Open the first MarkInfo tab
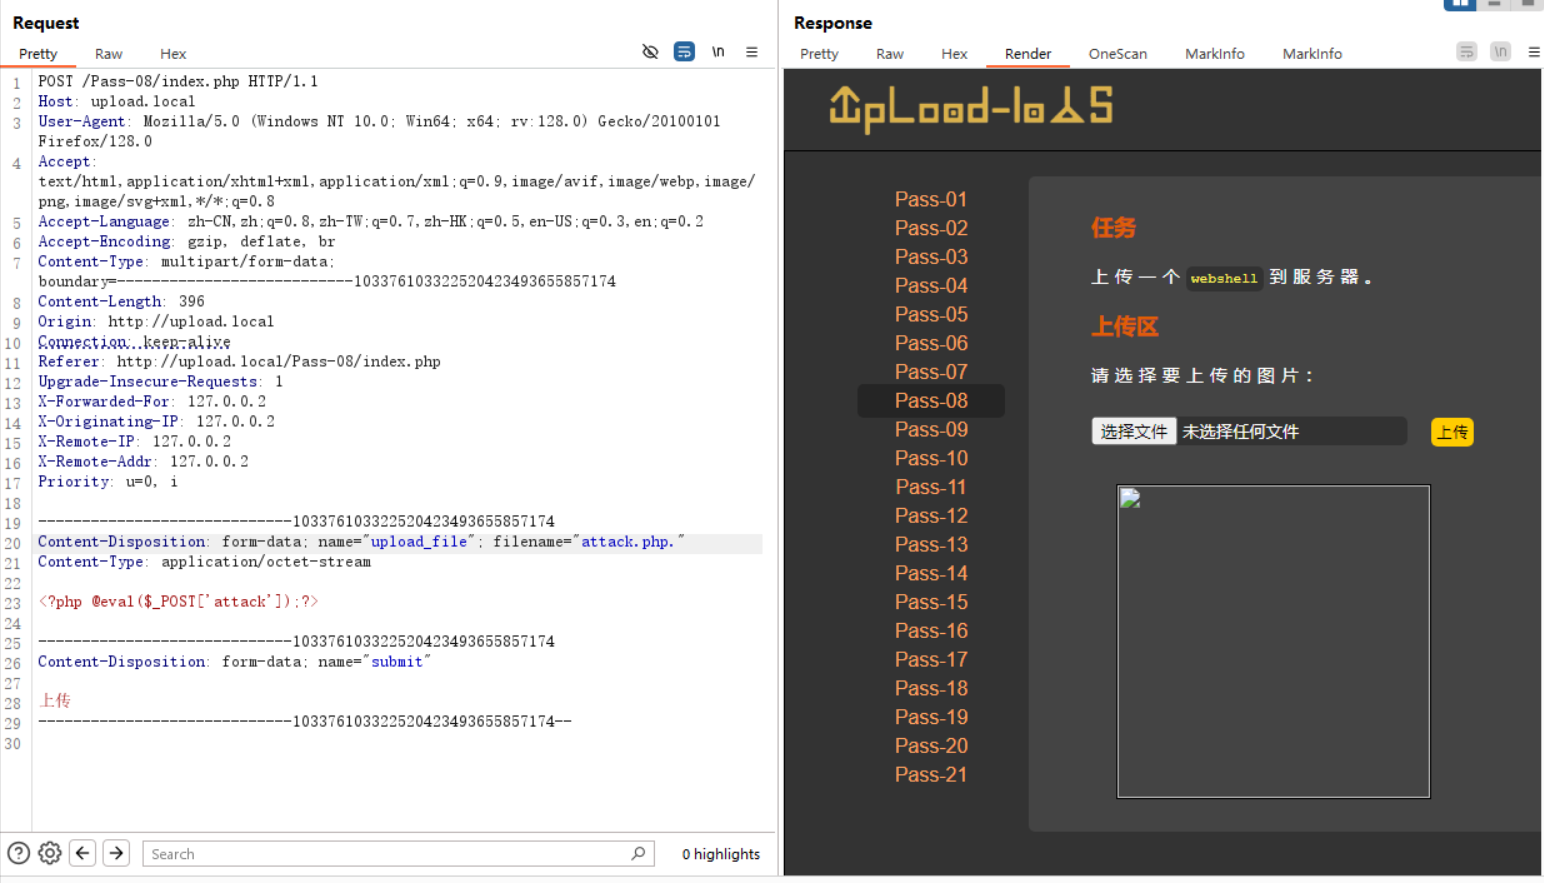Viewport: 1544px width, 883px height. (x=1215, y=54)
